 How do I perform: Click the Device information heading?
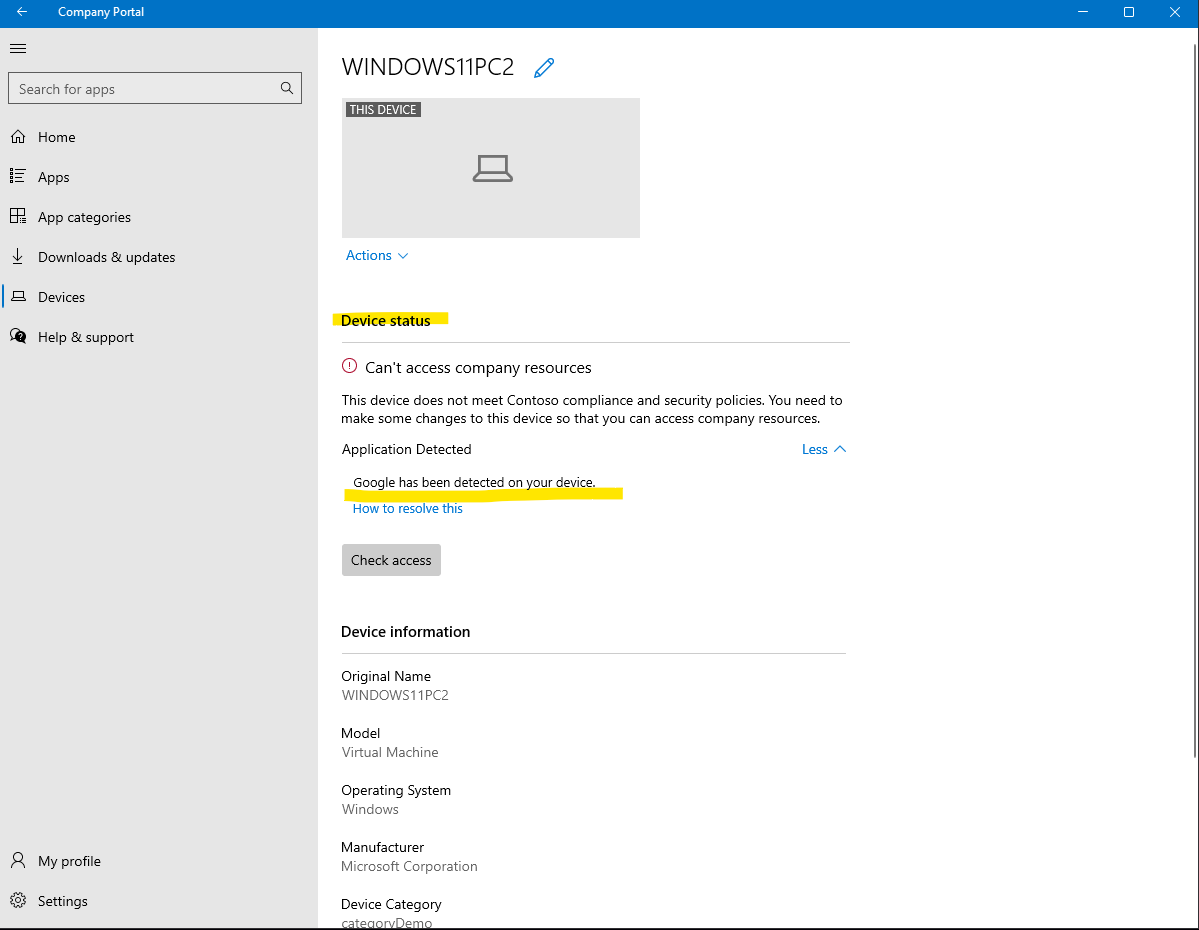(405, 632)
